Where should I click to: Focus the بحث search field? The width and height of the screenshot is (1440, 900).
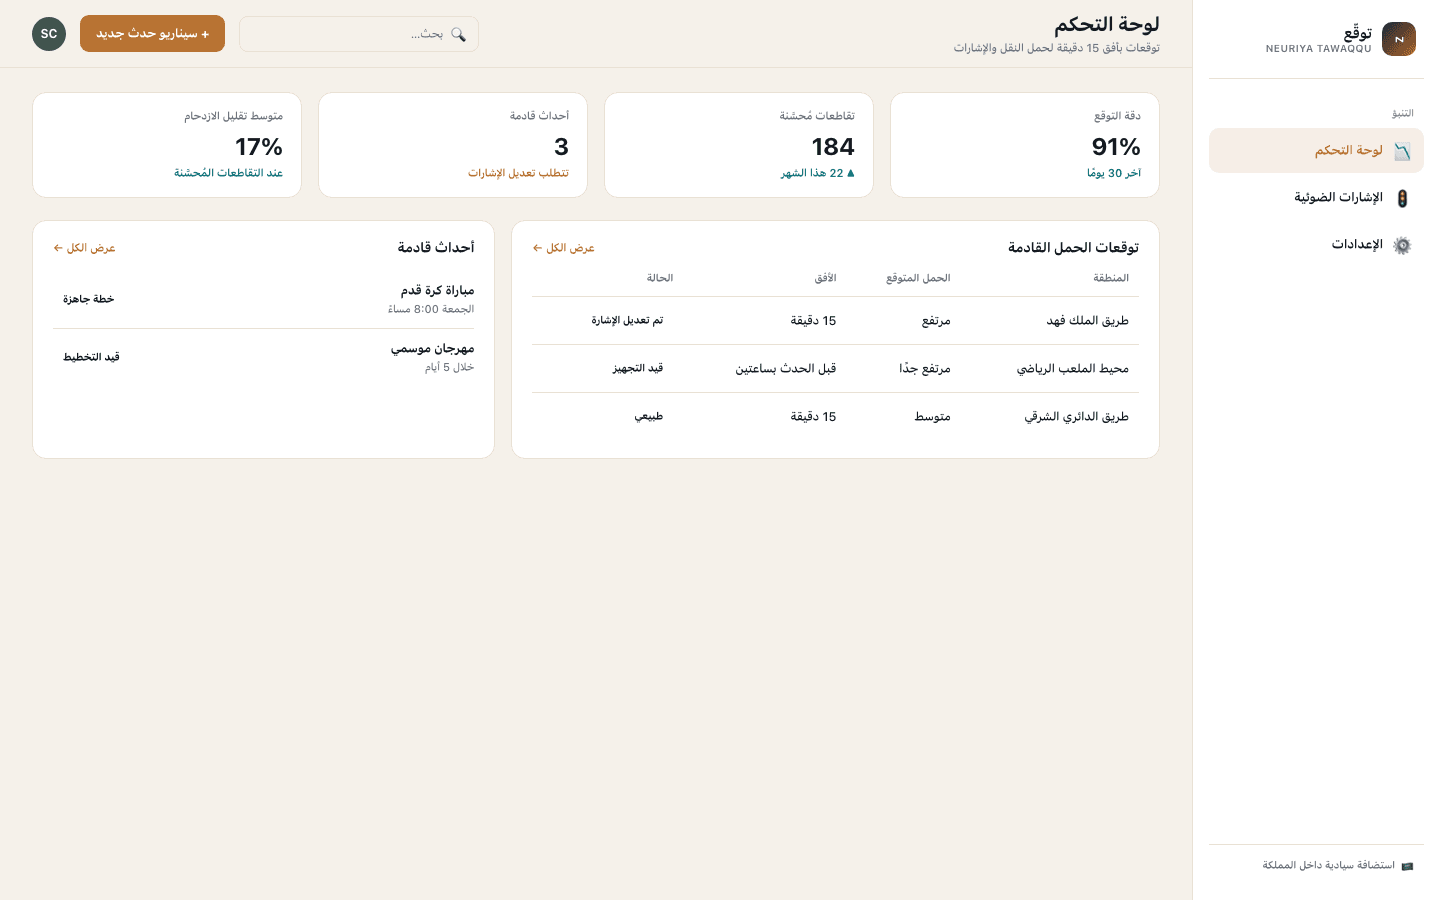point(359,34)
